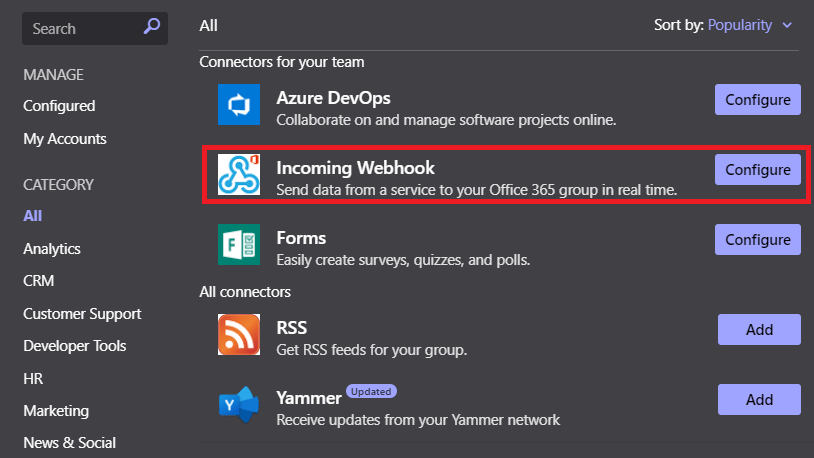The height and width of the screenshot is (458, 814).
Task: Click the Azure DevOps connector icon
Action: click(239, 104)
